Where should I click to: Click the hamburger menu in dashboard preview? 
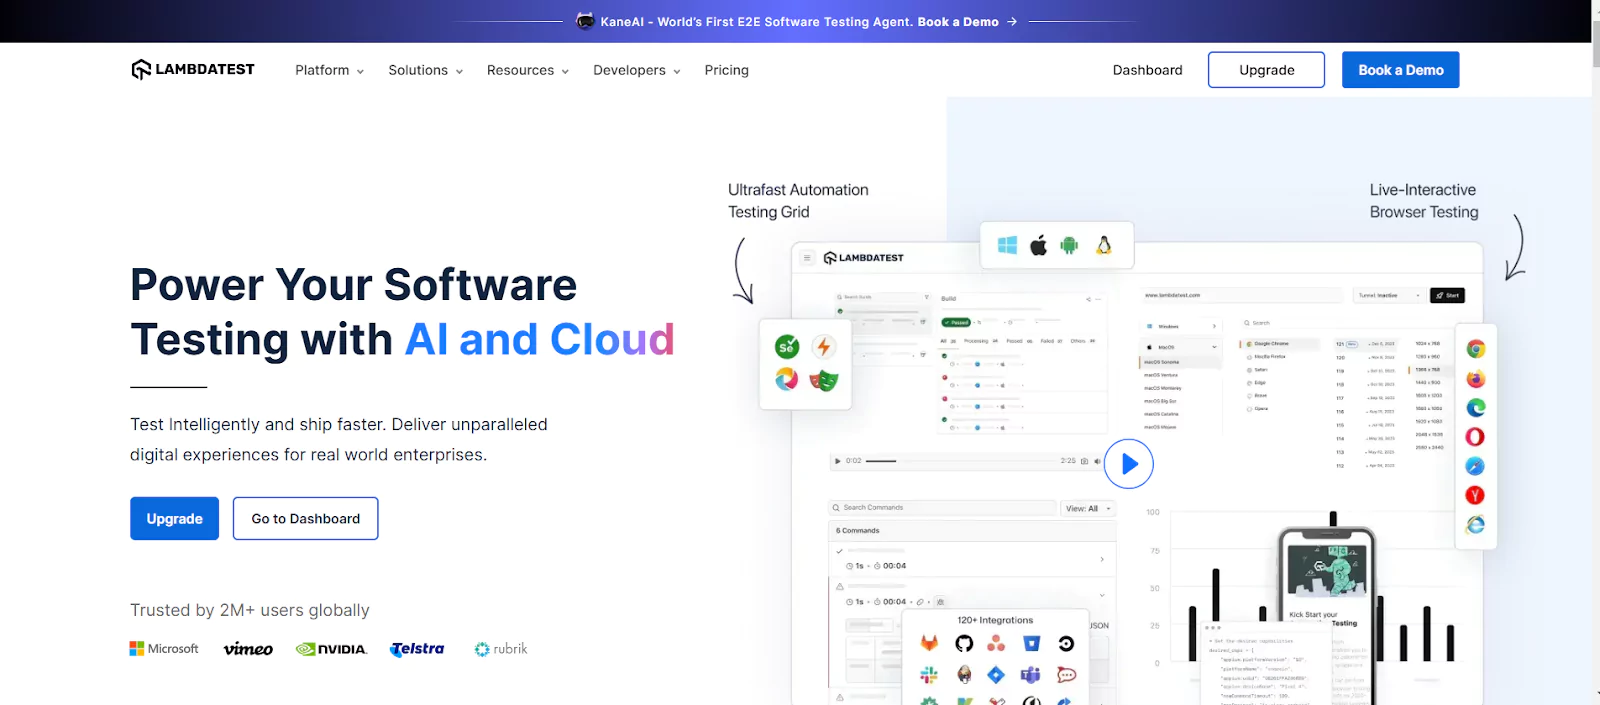[807, 258]
